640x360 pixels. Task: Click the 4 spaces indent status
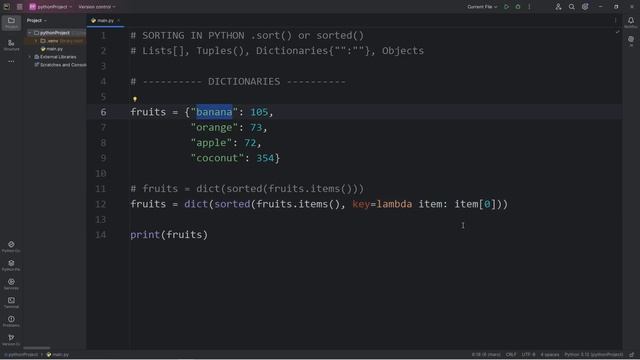pyautogui.click(x=550, y=354)
